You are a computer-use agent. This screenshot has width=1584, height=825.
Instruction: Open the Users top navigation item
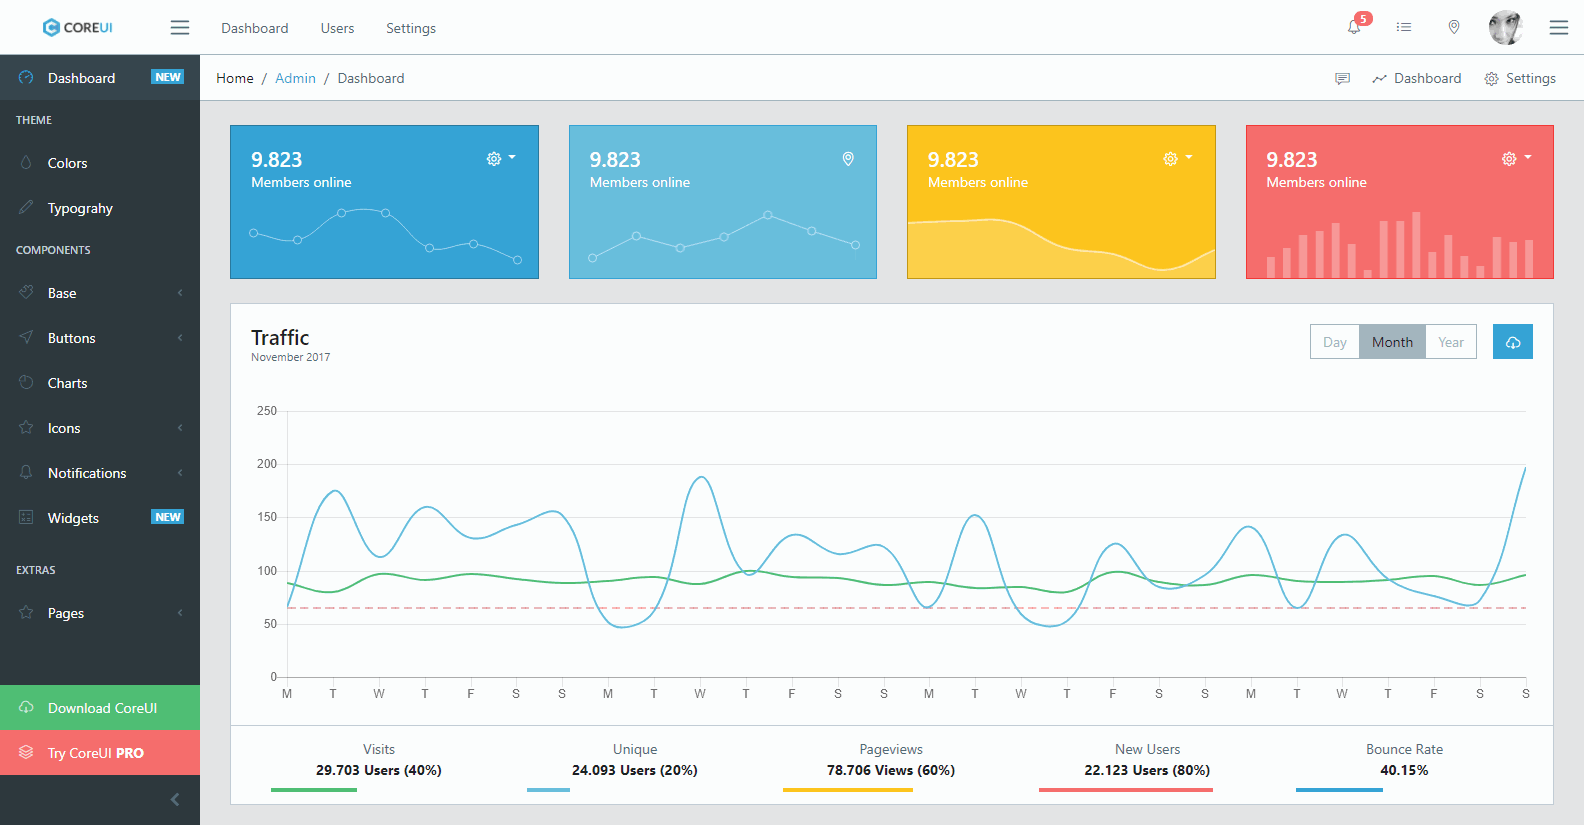coord(337,28)
